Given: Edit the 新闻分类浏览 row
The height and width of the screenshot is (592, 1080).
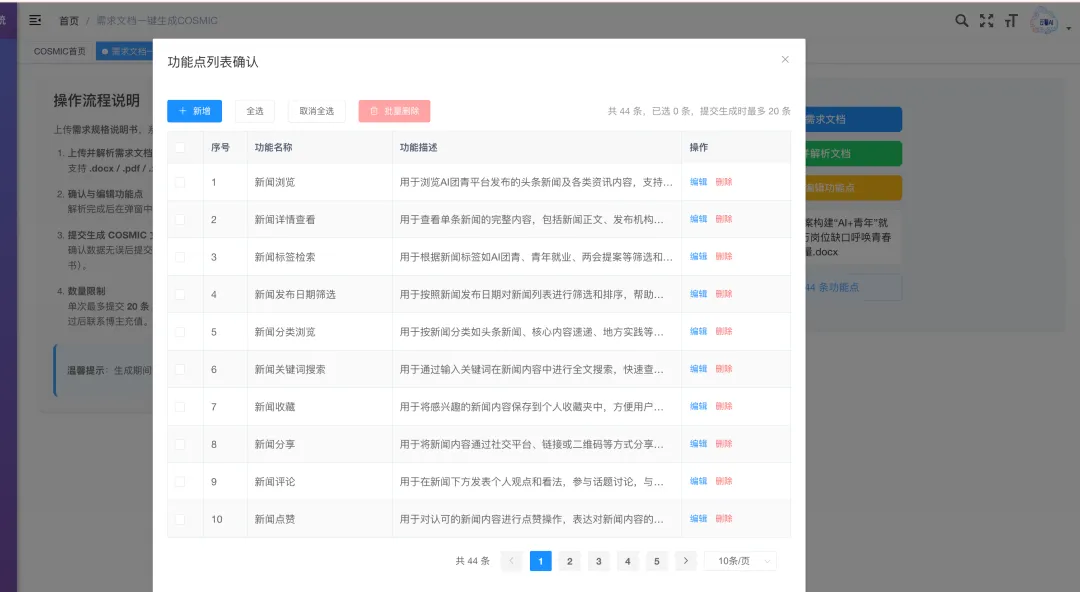Looking at the screenshot, I should click(x=698, y=331).
